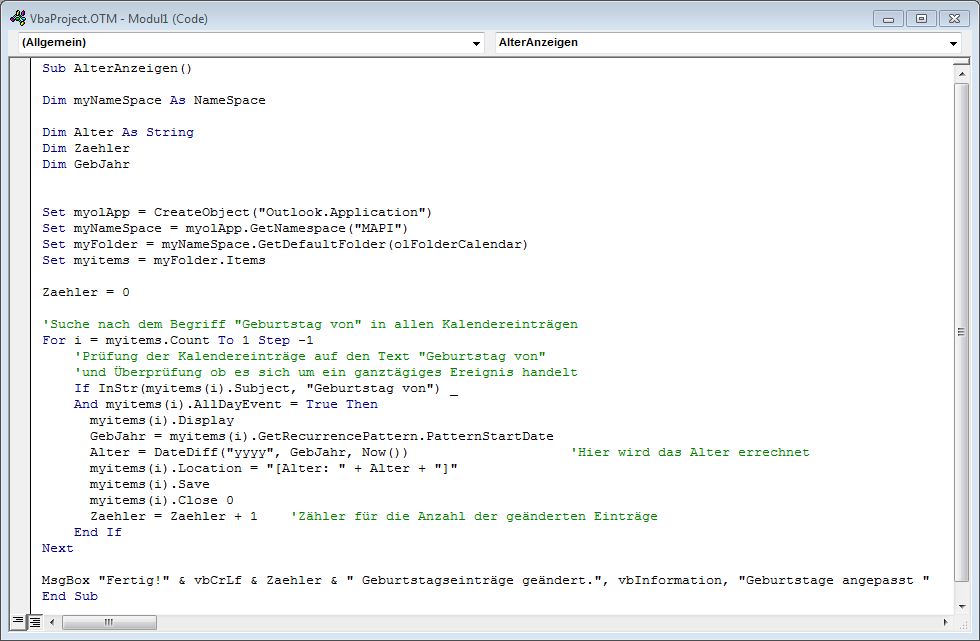Click the "Zaehler = 0" line
Image resolution: width=980 pixels, height=641 pixels.
pos(86,292)
